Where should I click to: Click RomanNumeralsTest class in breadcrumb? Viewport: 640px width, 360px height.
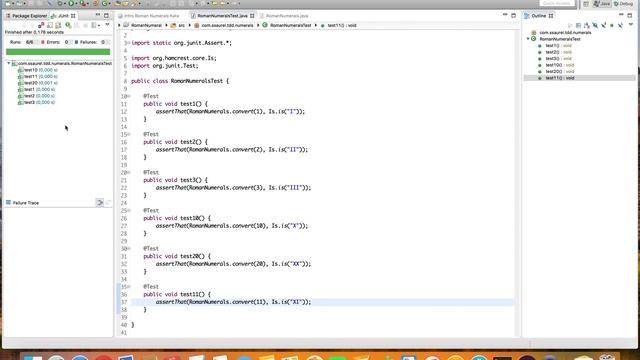287,25
